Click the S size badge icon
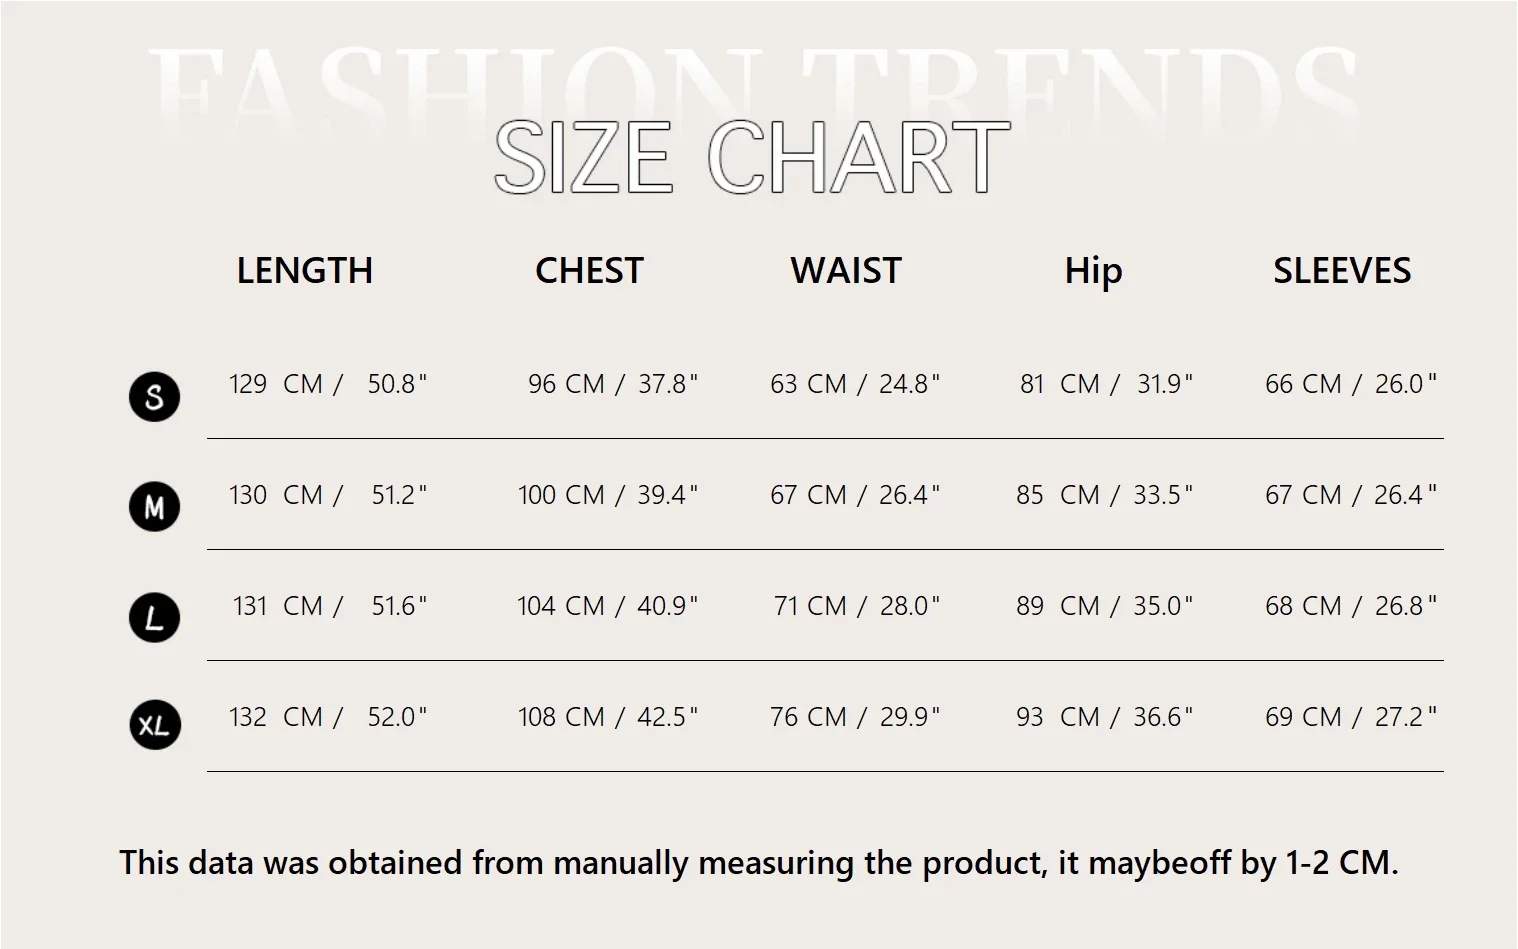Image resolution: width=1518 pixels, height=949 pixels. [x=154, y=396]
